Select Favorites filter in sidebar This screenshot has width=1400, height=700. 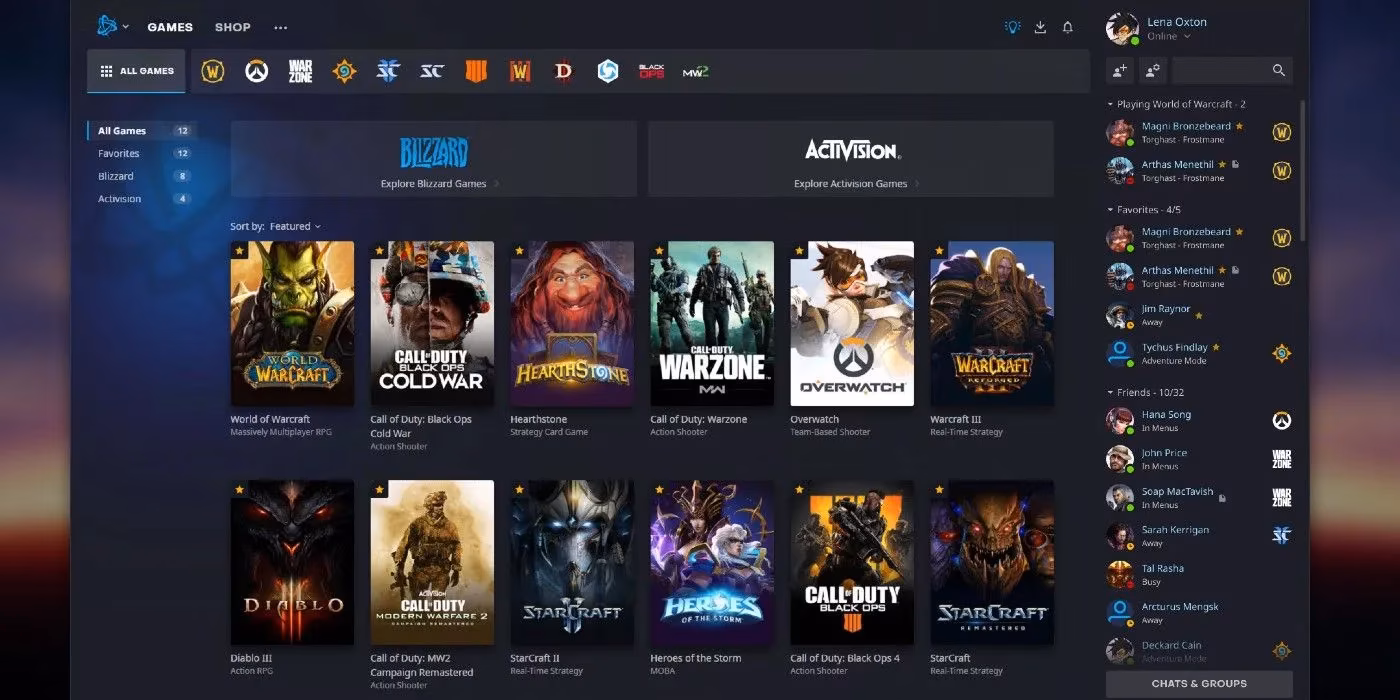click(142, 154)
